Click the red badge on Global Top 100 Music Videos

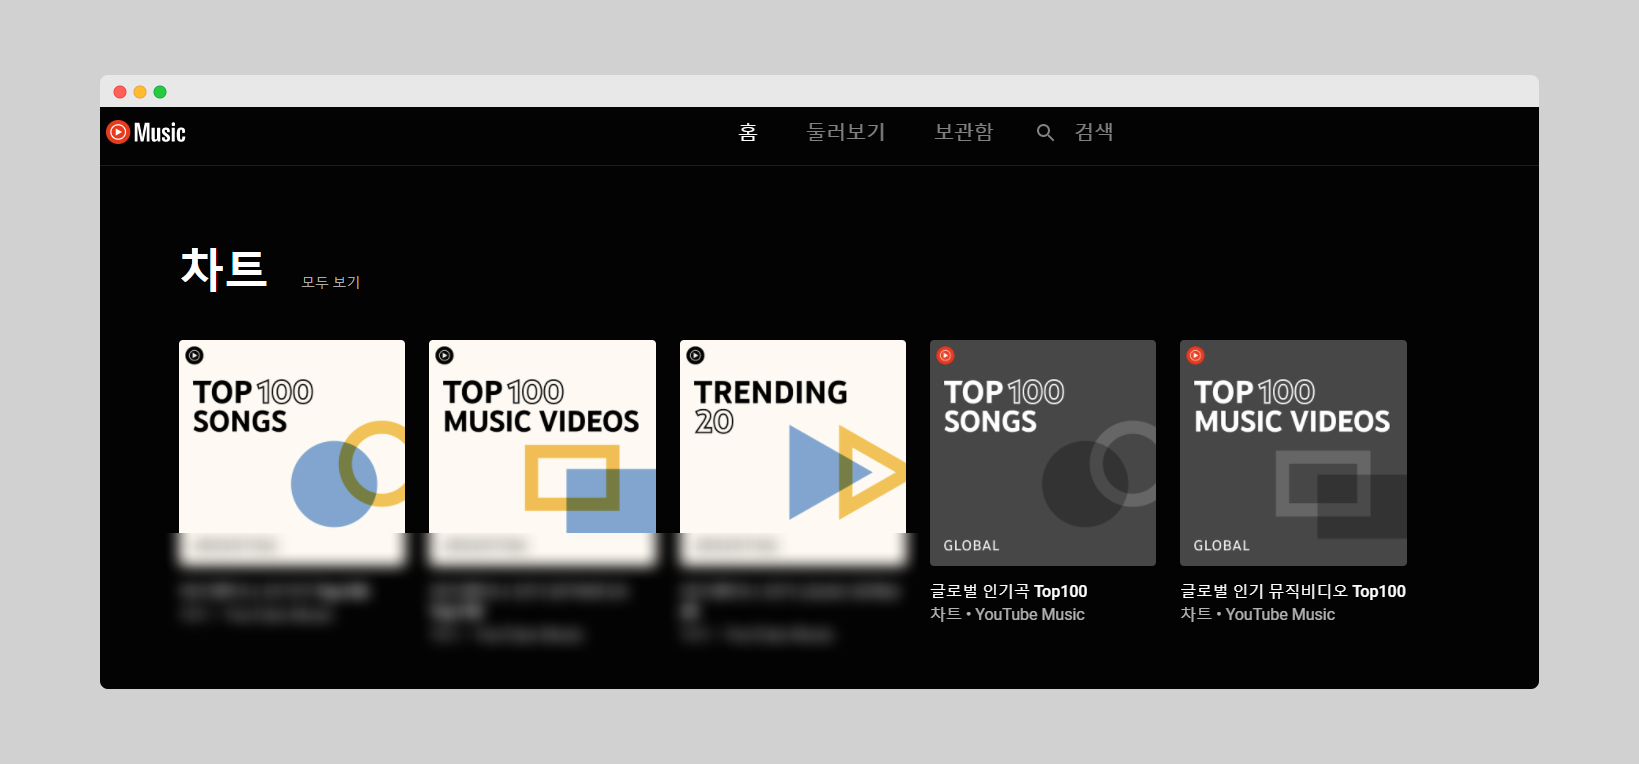(x=1195, y=355)
